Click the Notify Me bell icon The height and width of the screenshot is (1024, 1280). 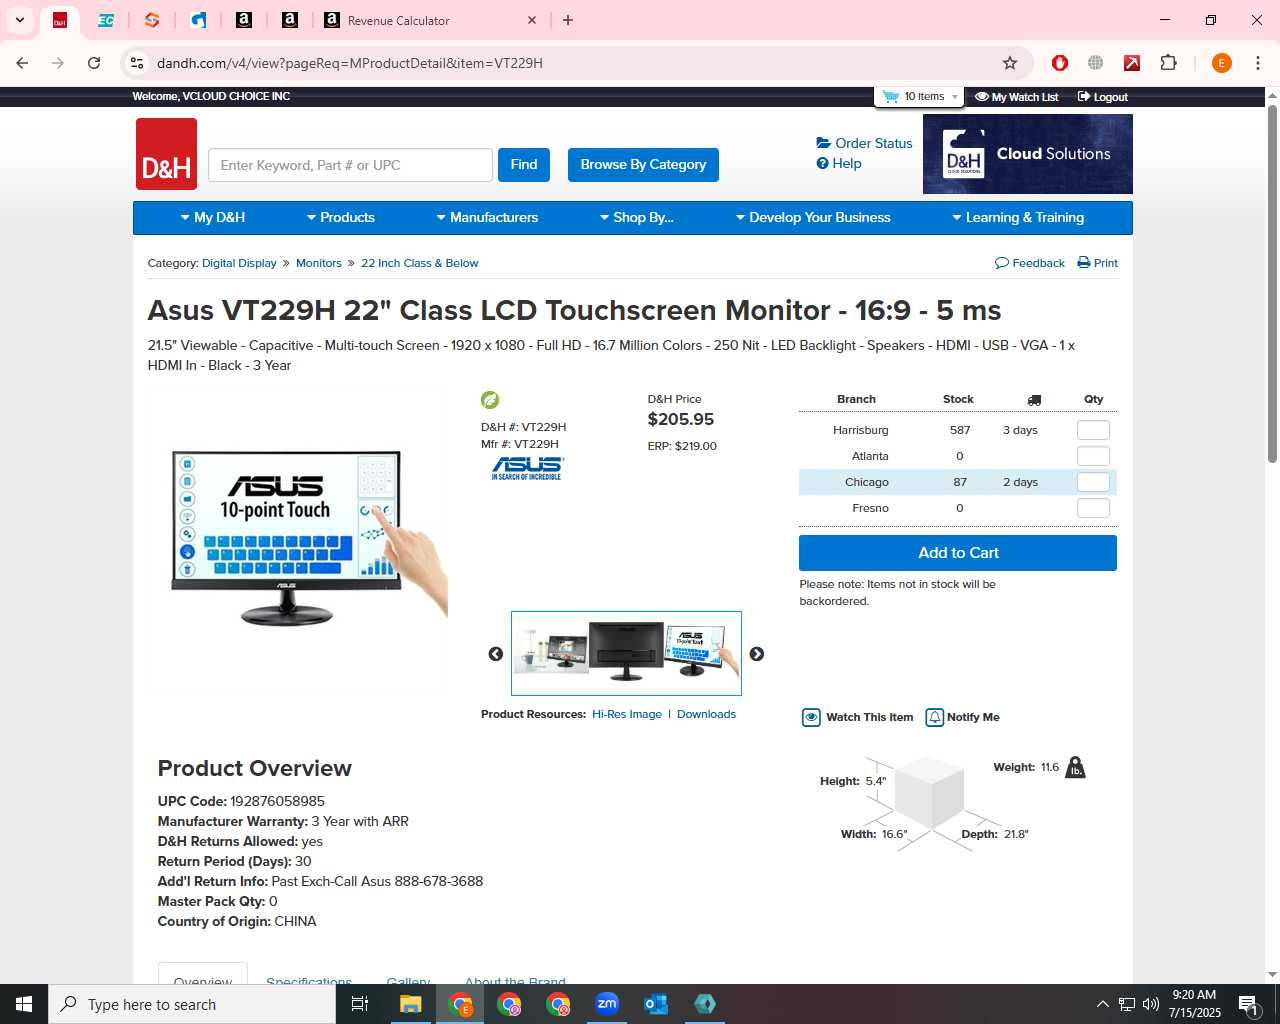coord(934,717)
